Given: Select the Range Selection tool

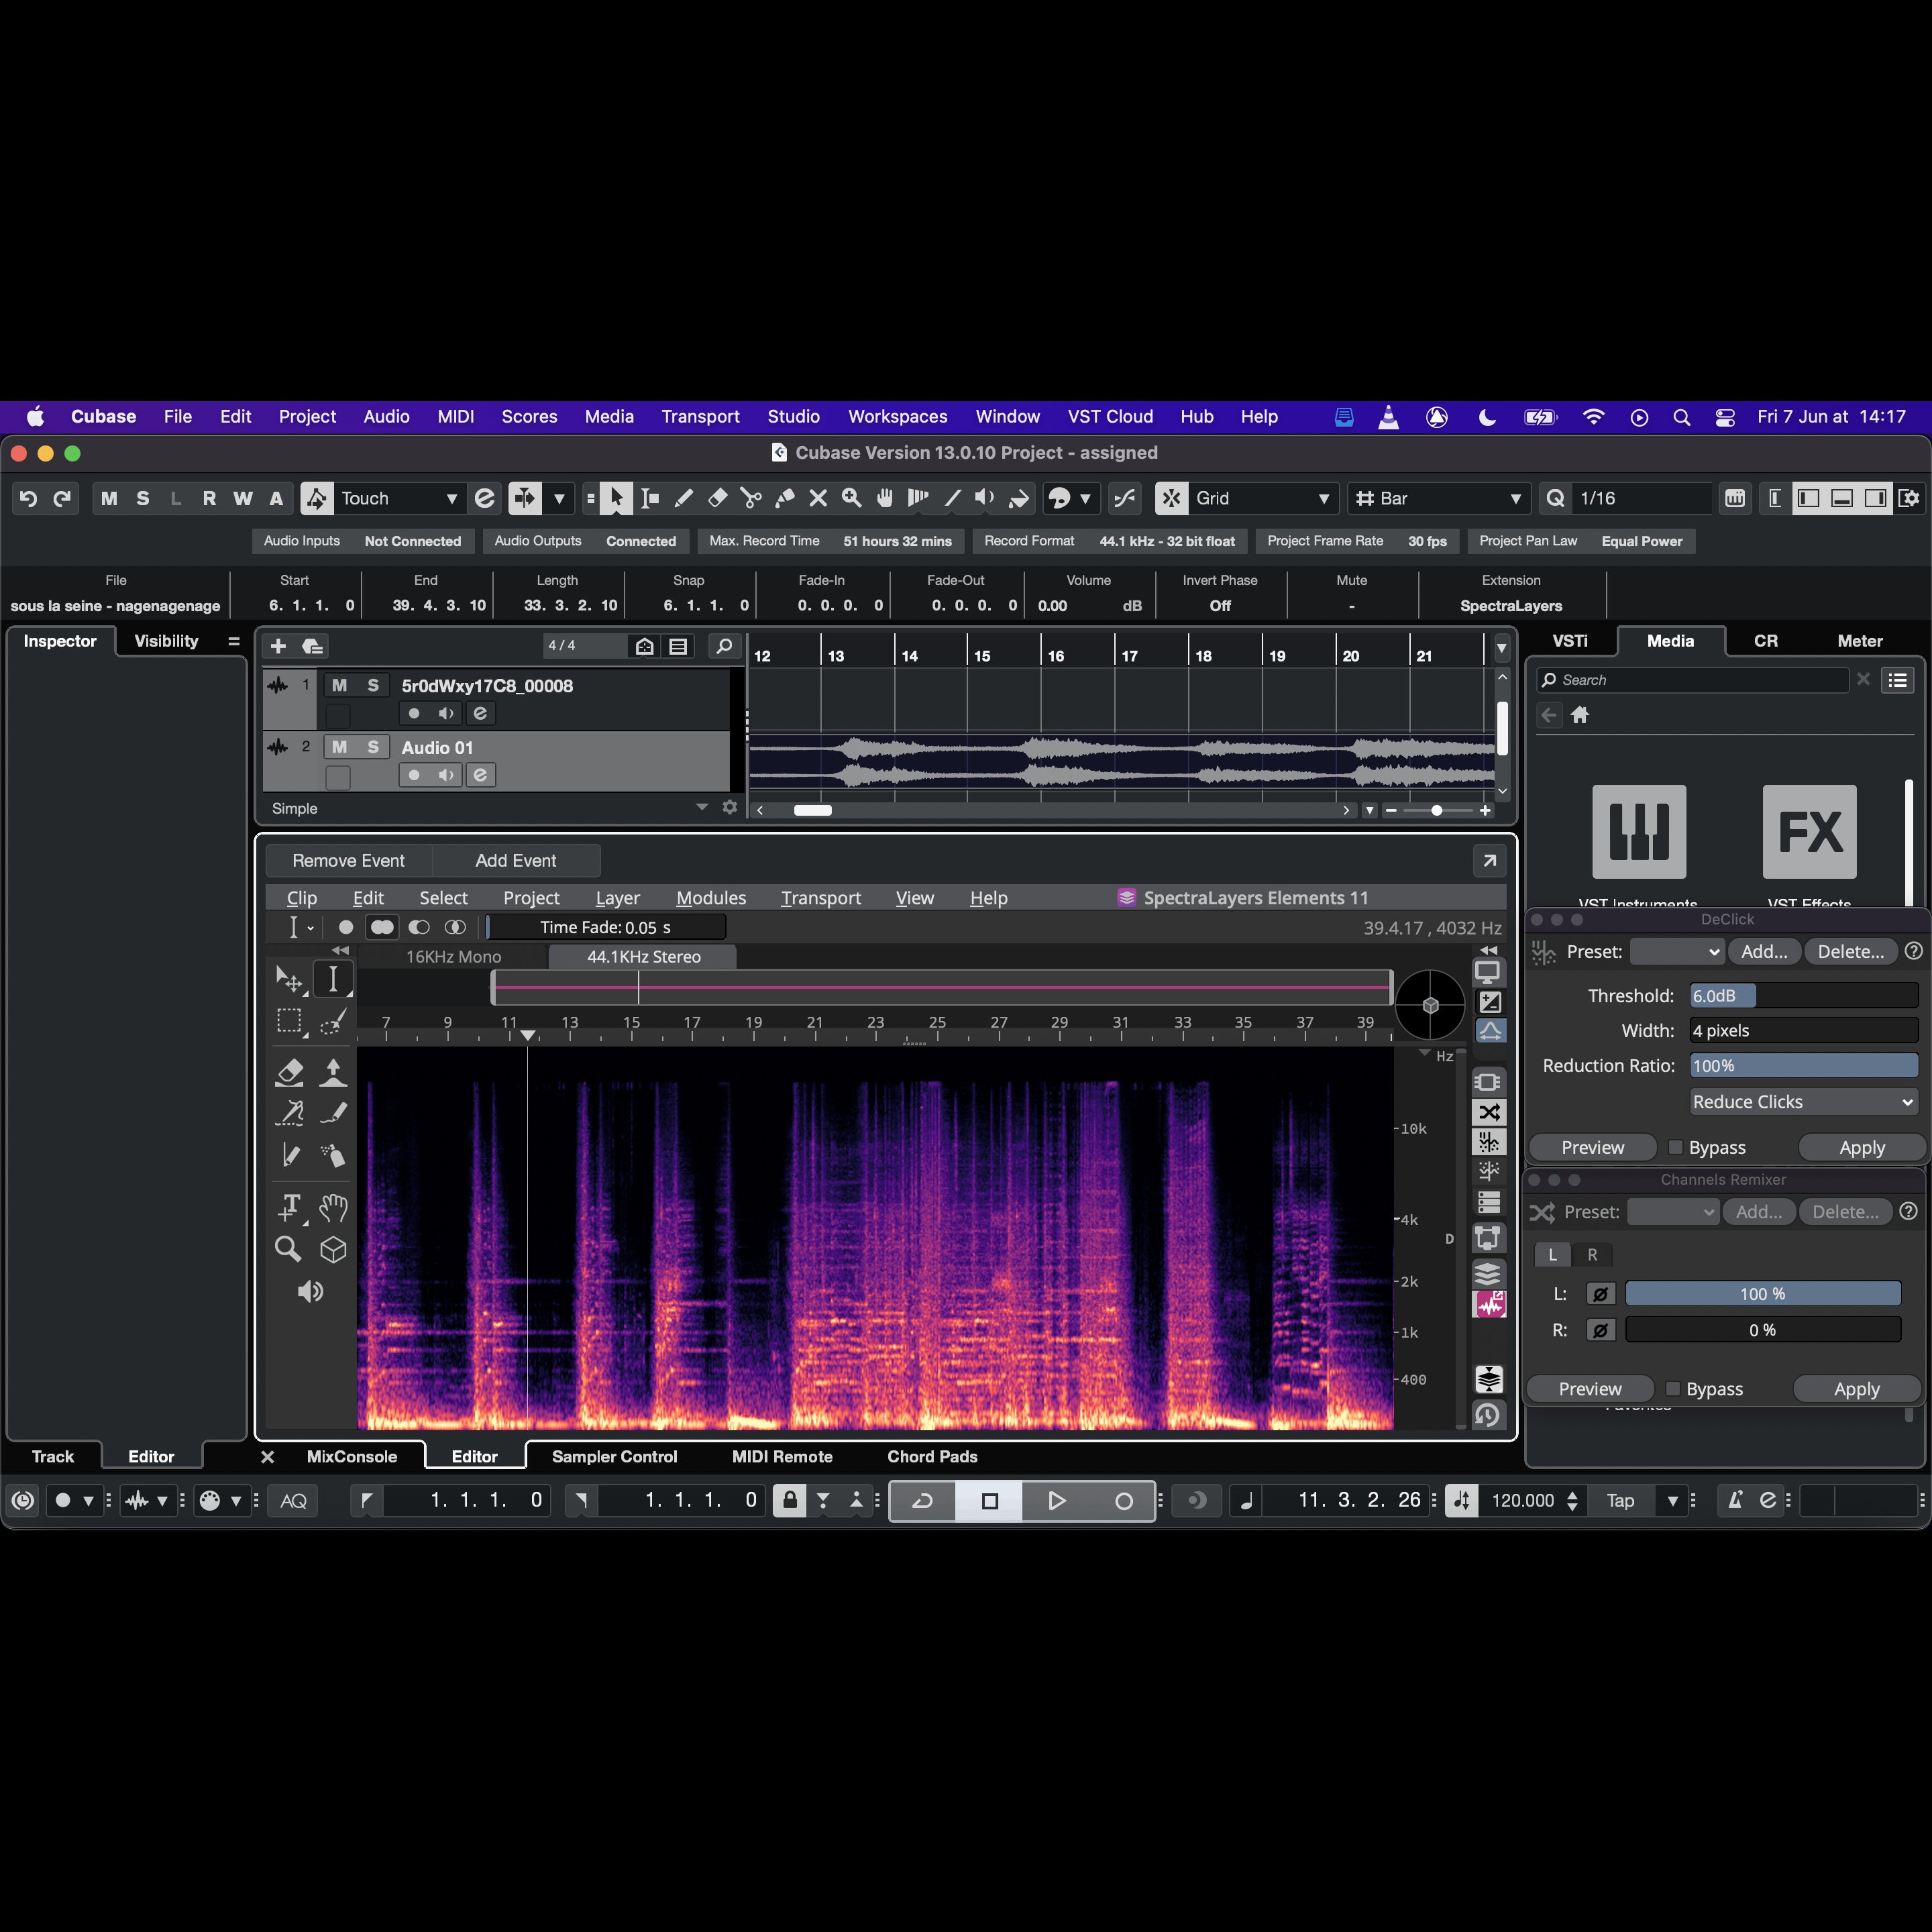Looking at the screenshot, I should (x=650, y=498).
